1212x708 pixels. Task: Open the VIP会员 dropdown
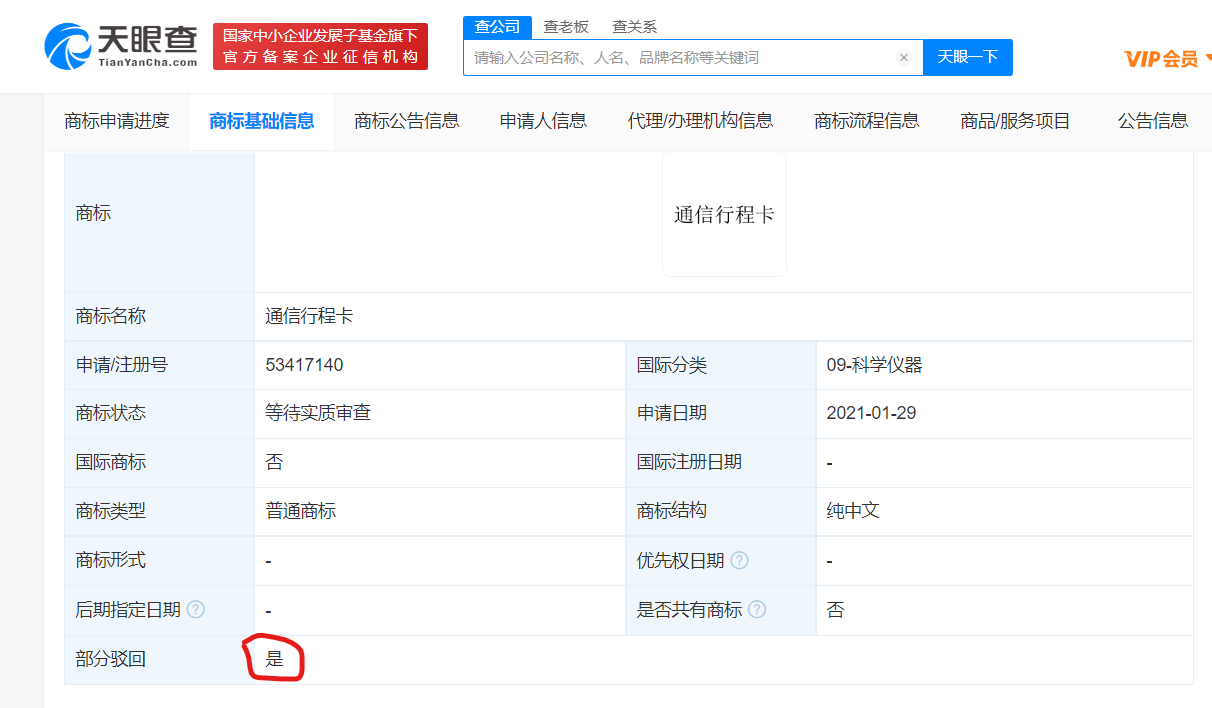tap(1167, 59)
